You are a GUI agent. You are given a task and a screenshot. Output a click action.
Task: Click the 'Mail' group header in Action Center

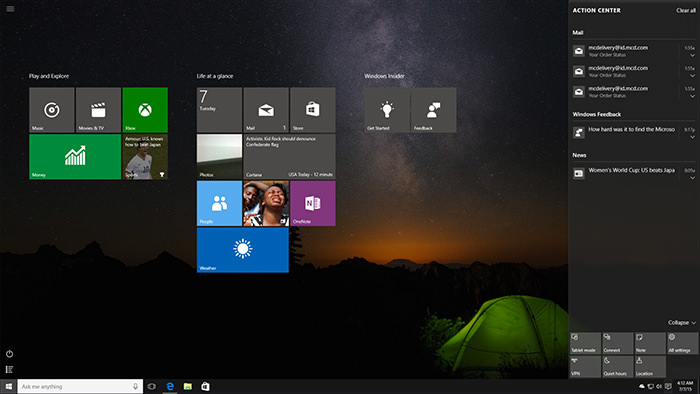pos(578,33)
